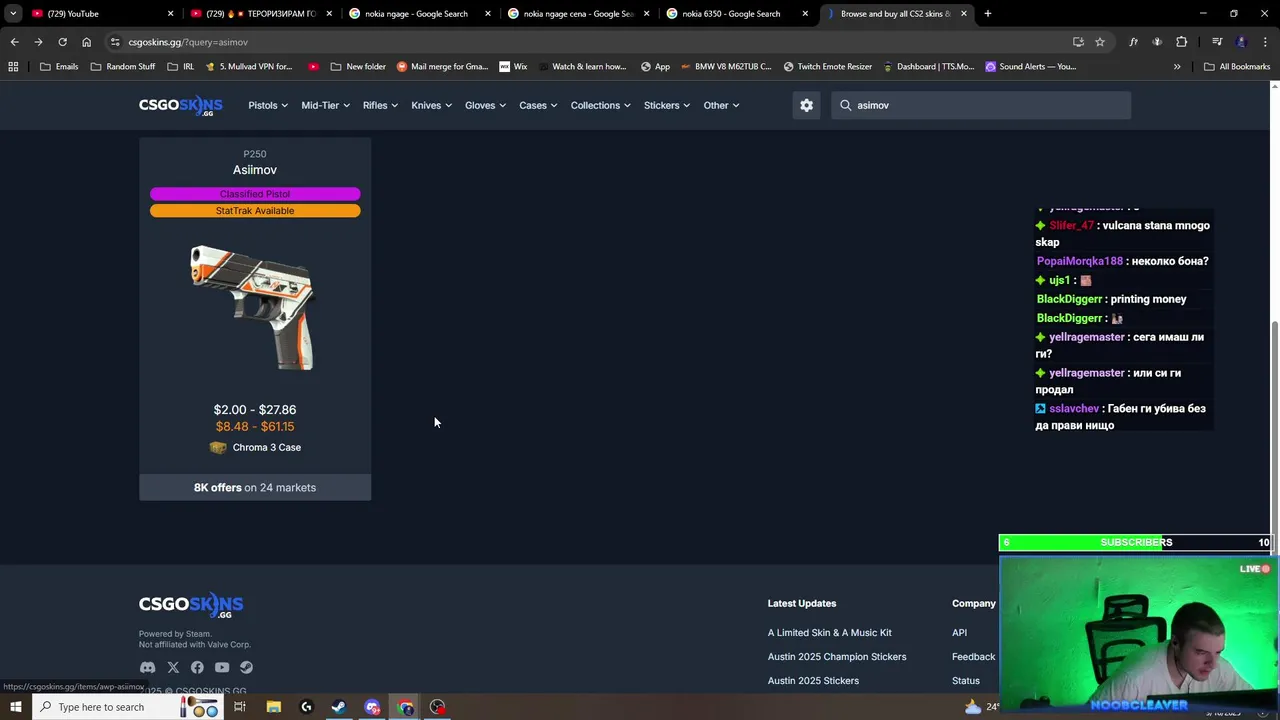Expand the Stickers dropdown menu
1280x720 pixels.
pyautogui.click(x=667, y=105)
